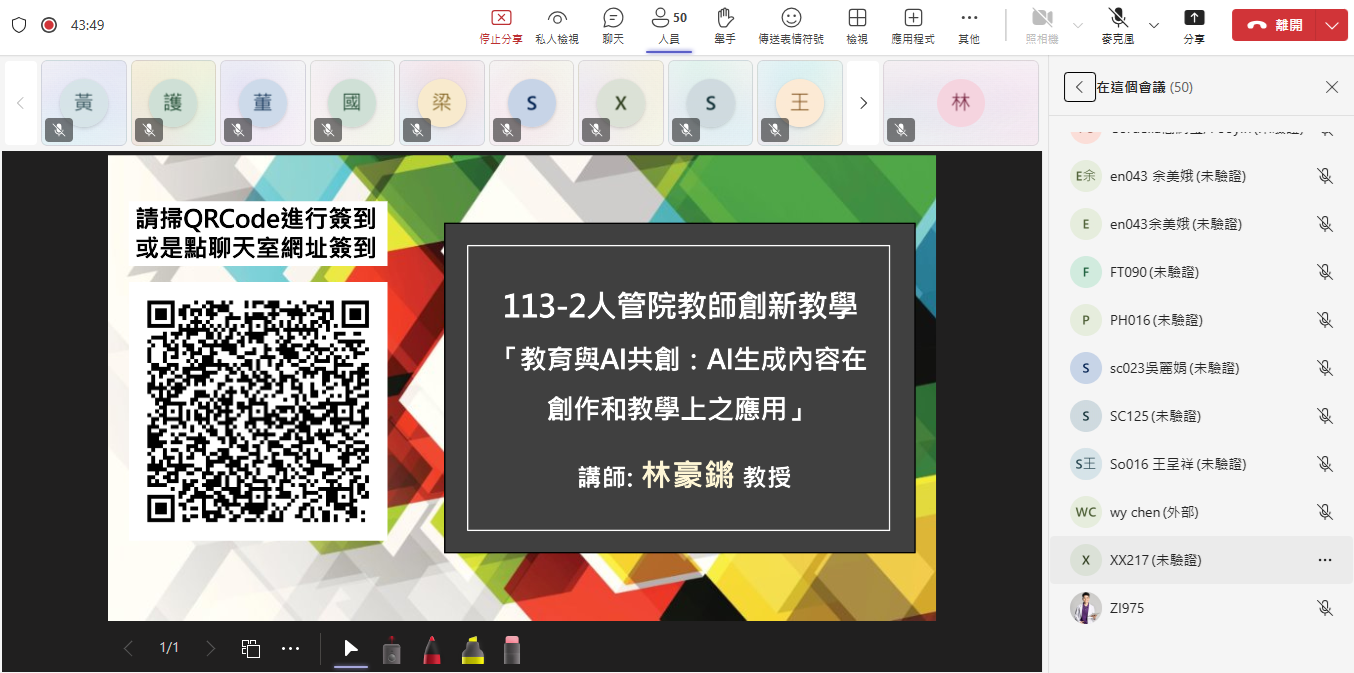Open the View (檢視) layout menu
This screenshot has width=1354, height=673.
857,27
